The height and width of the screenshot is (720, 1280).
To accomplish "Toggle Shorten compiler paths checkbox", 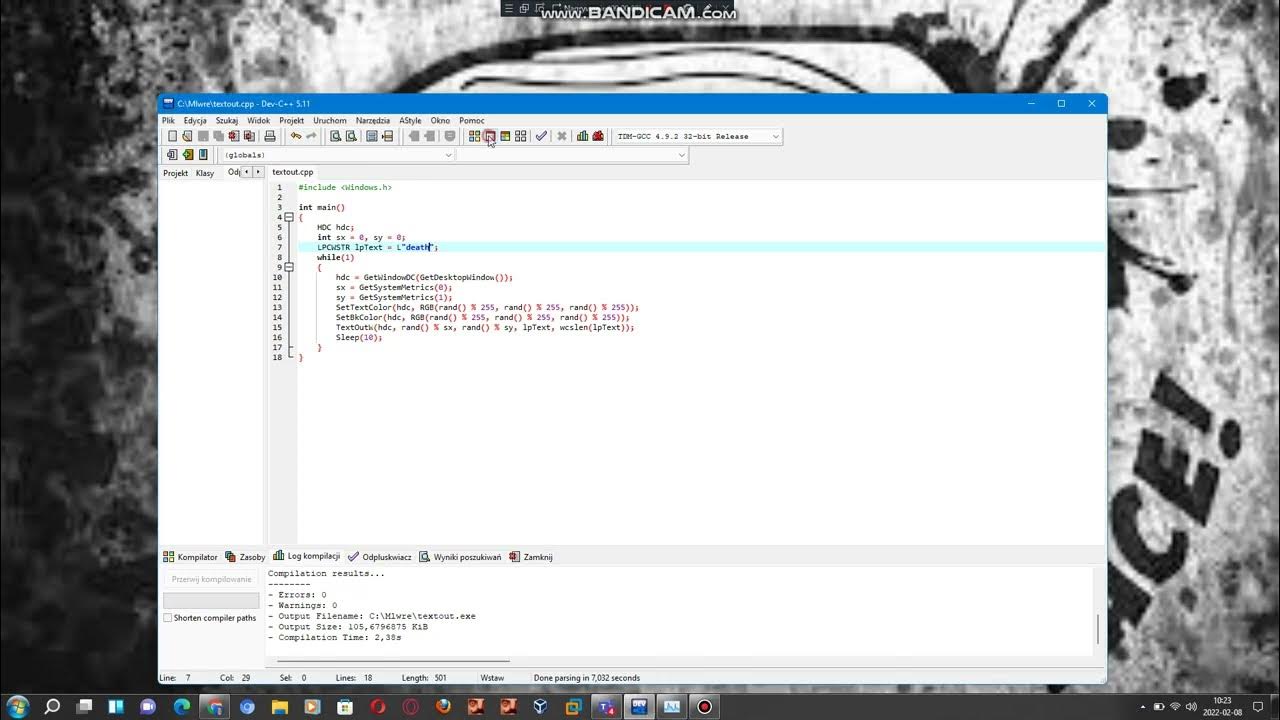I will pos(168,618).
